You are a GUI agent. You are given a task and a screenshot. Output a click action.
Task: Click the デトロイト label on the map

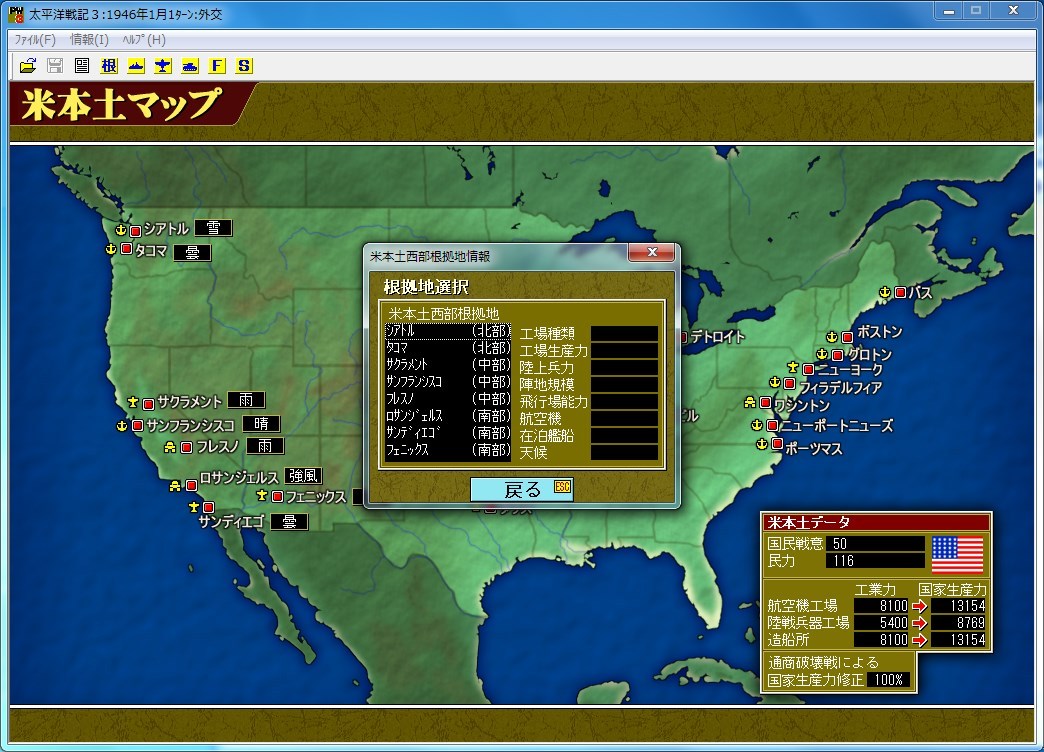[717, 337]
